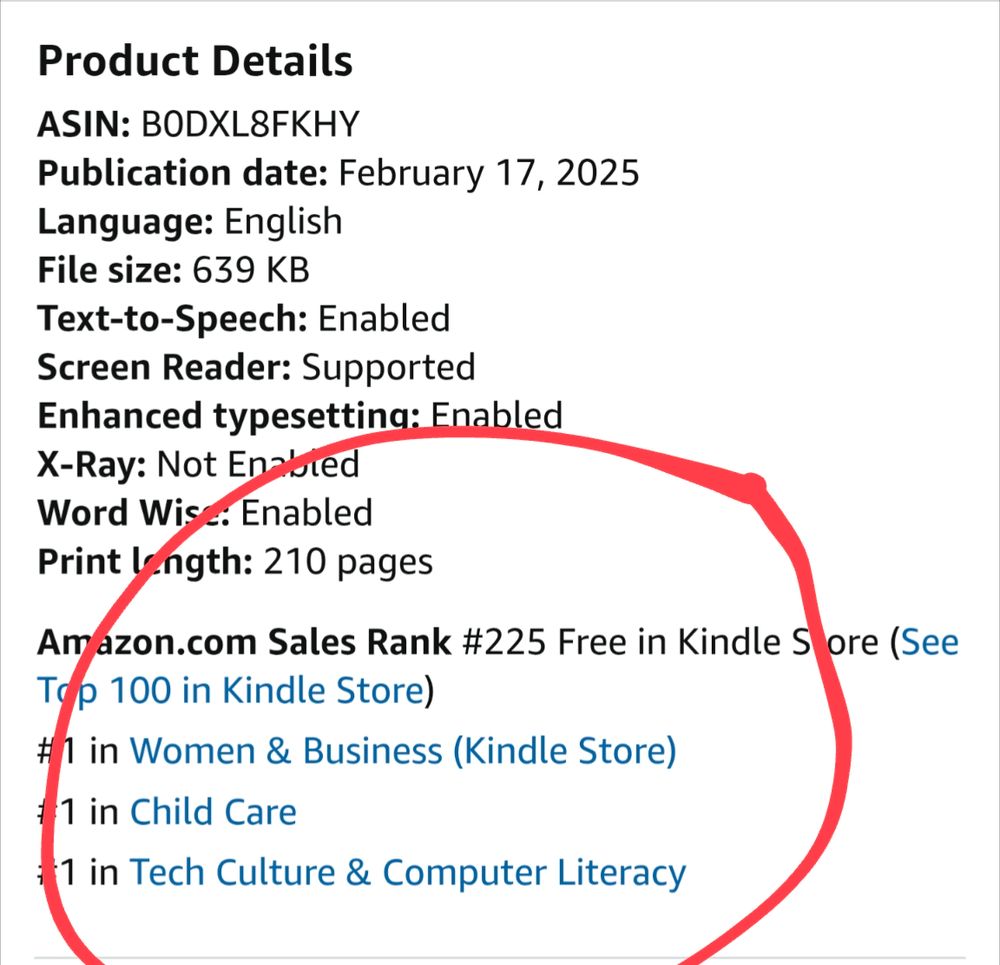Click the February 17, 2025 date
Image resolution: width=1000 pixels, height=965 pixels.
[488, 173]
